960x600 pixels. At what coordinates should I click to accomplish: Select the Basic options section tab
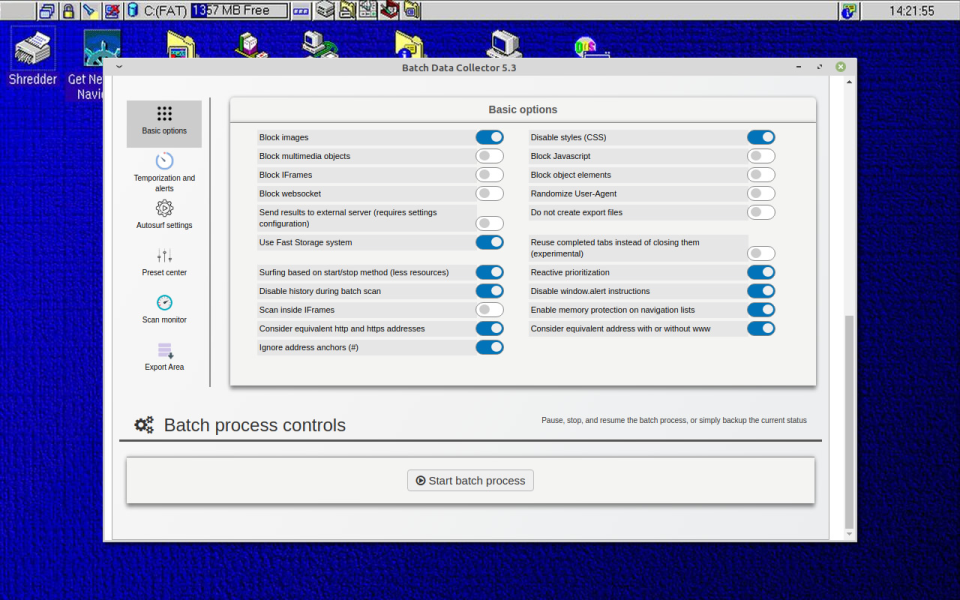163,122
